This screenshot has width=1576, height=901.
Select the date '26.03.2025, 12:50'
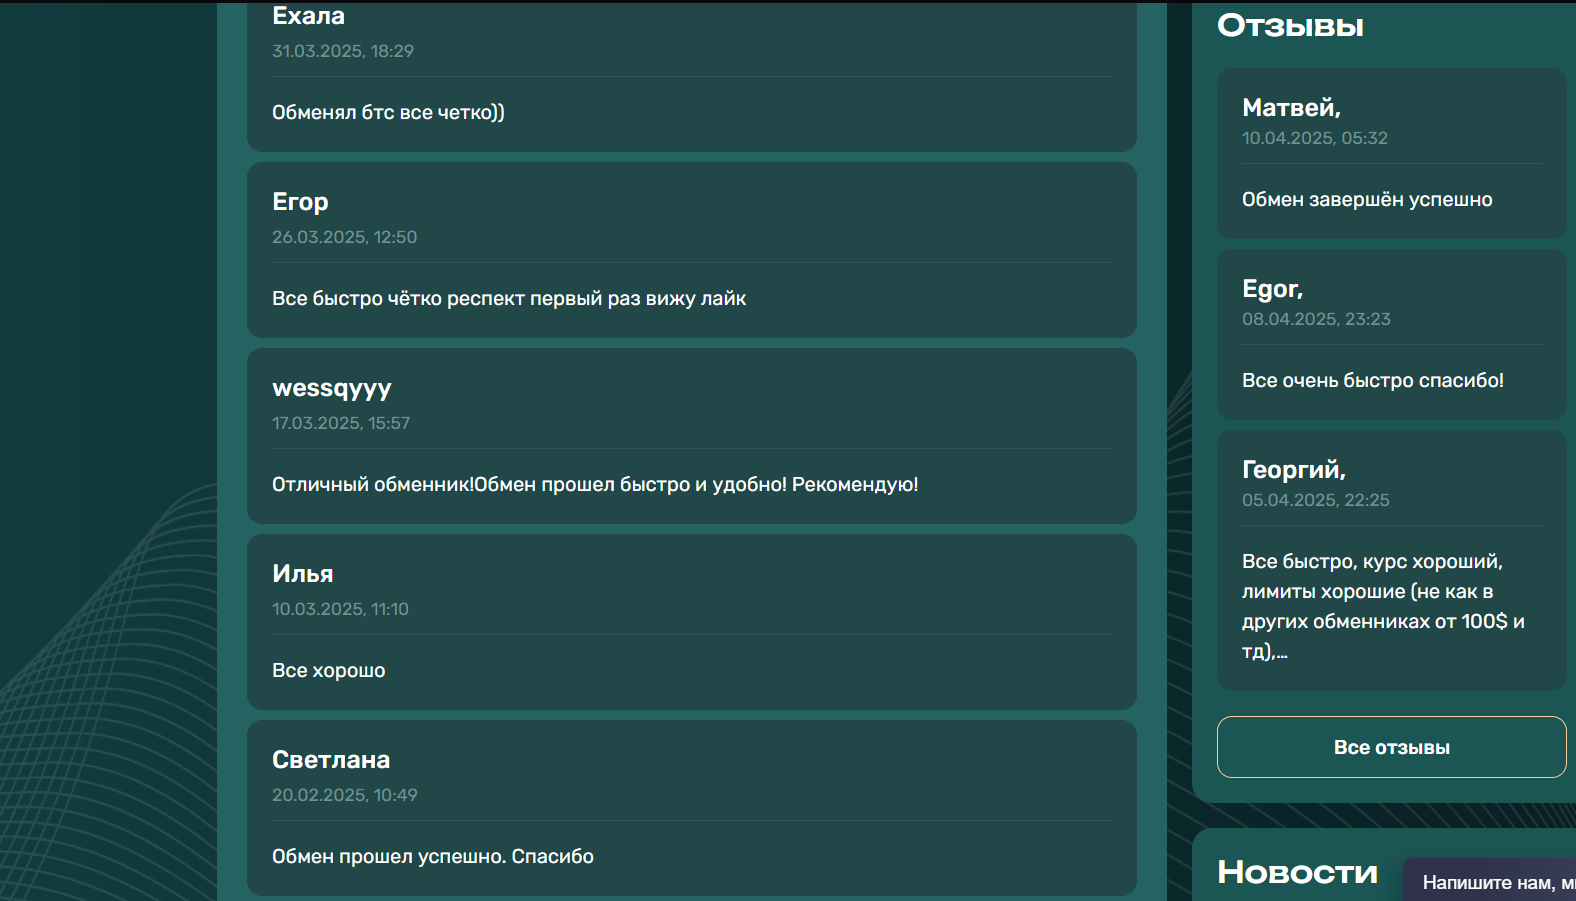tap(344, 237)
